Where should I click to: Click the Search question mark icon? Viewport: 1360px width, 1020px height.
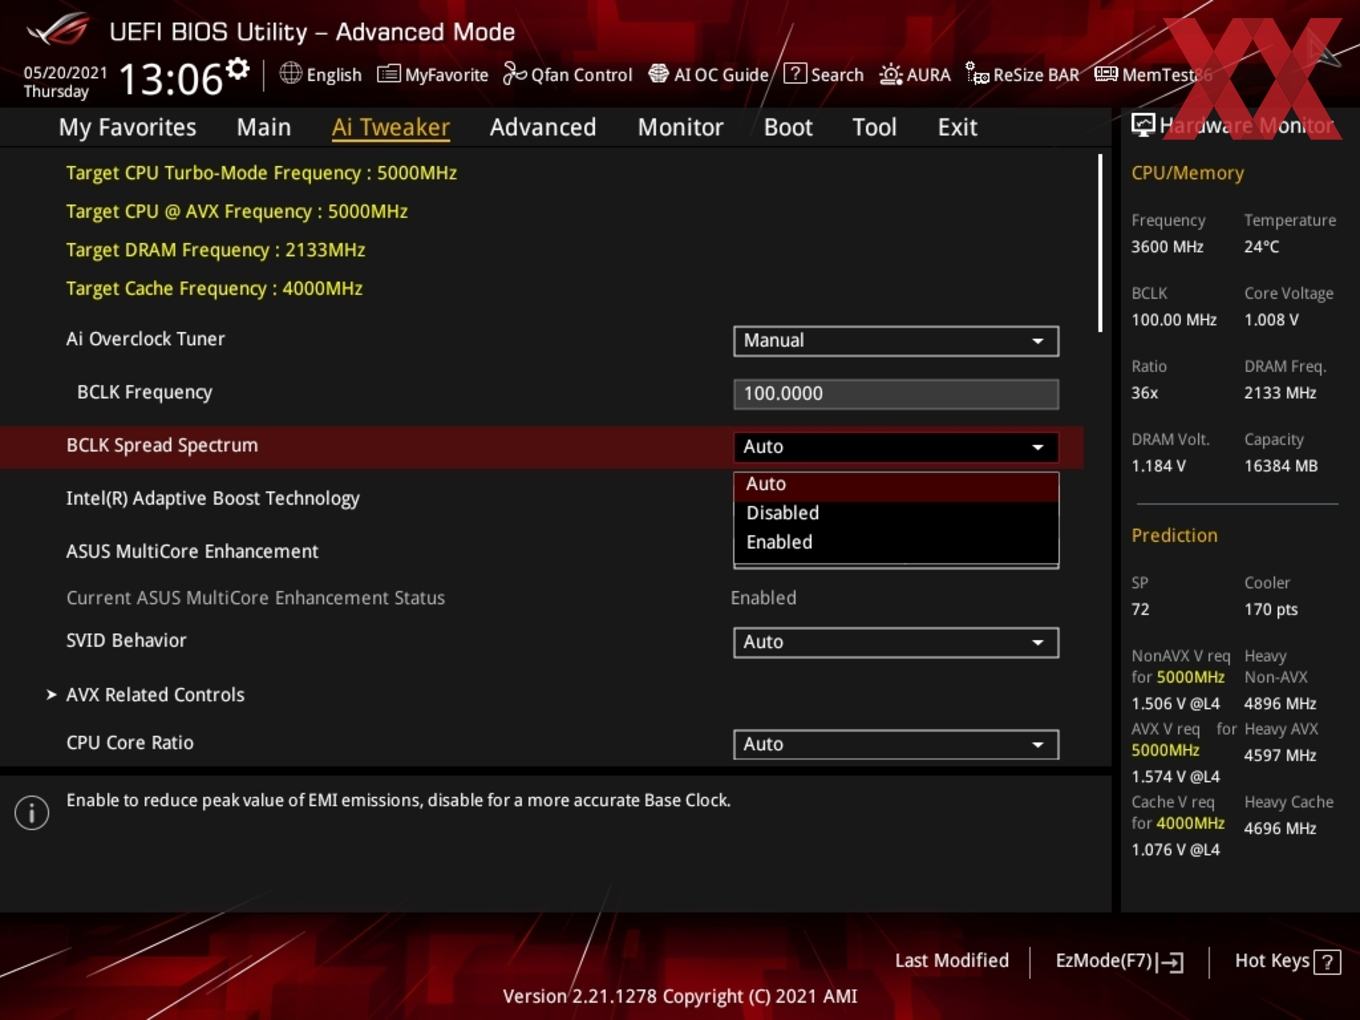(x=795, y=73)
